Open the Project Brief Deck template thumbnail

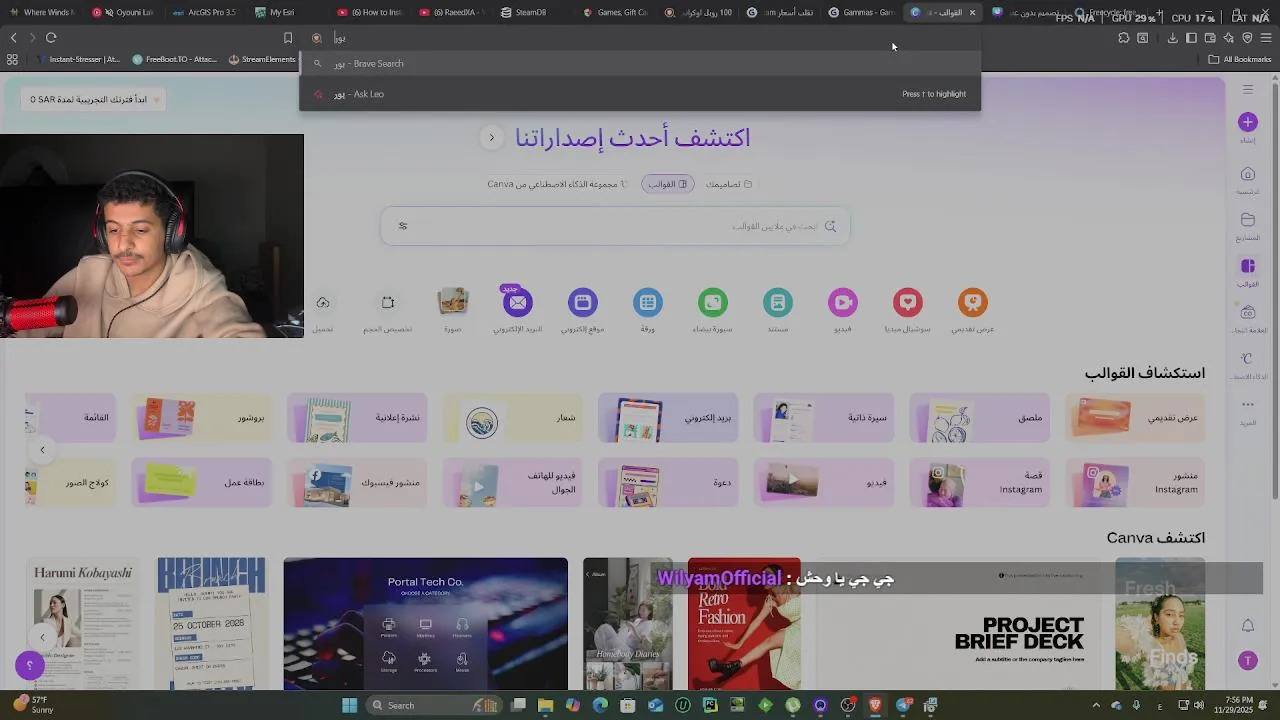tap(958, 624)
